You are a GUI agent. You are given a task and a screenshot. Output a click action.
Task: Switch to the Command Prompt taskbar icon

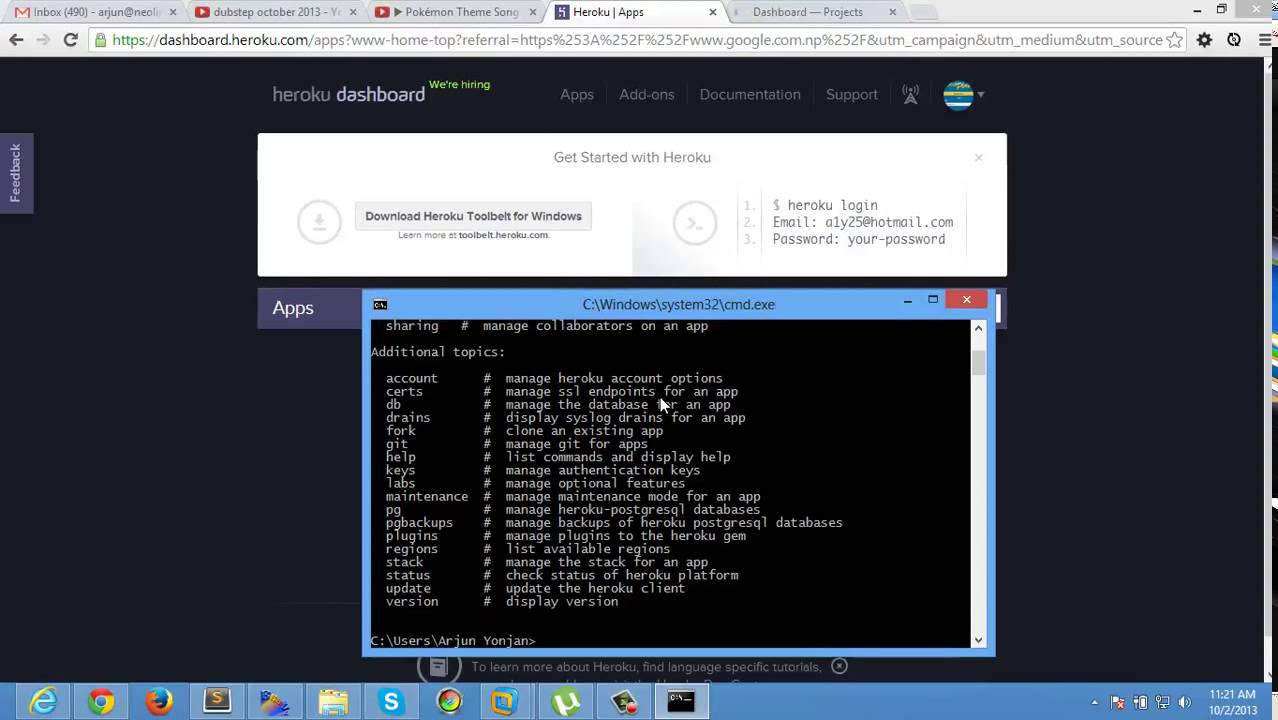tap(681, 702)
